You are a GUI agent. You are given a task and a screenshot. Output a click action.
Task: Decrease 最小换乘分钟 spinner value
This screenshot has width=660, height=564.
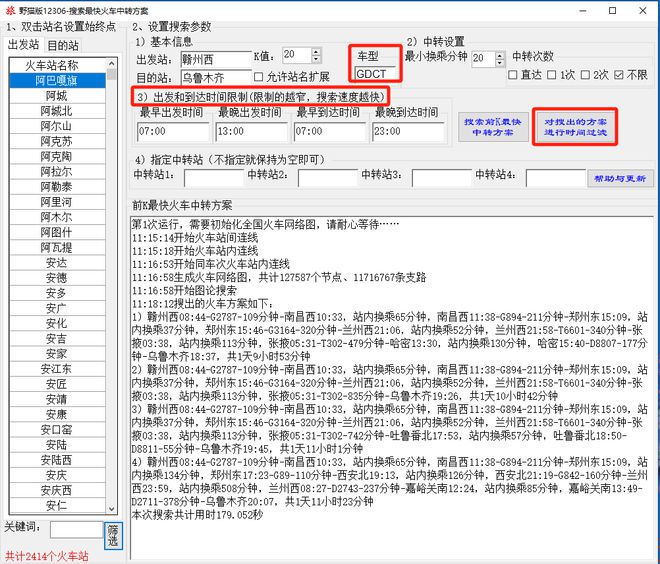500,63
